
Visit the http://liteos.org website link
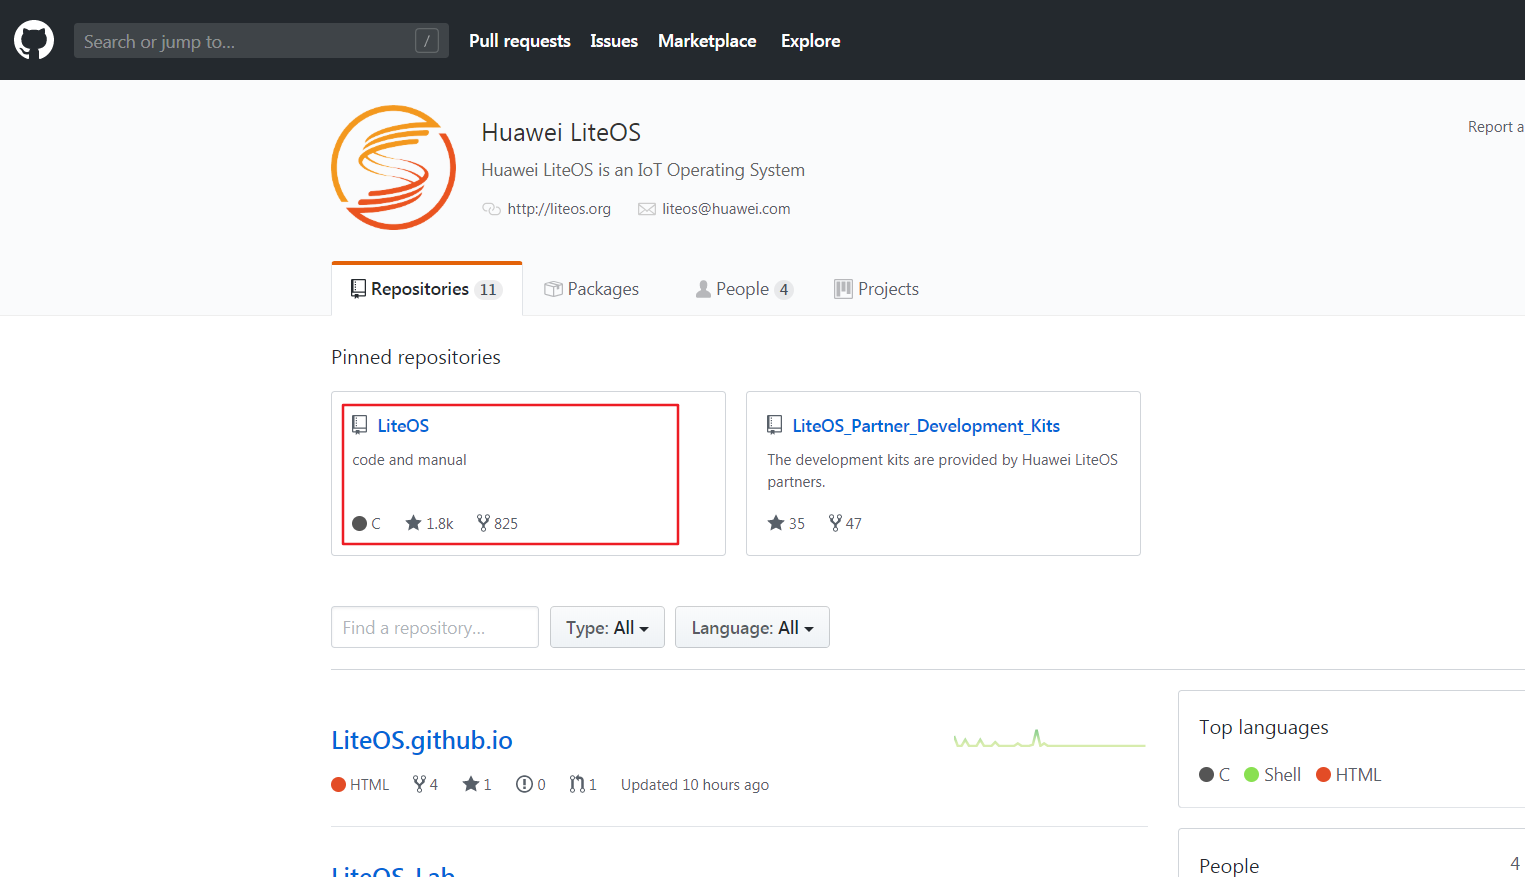559,209
